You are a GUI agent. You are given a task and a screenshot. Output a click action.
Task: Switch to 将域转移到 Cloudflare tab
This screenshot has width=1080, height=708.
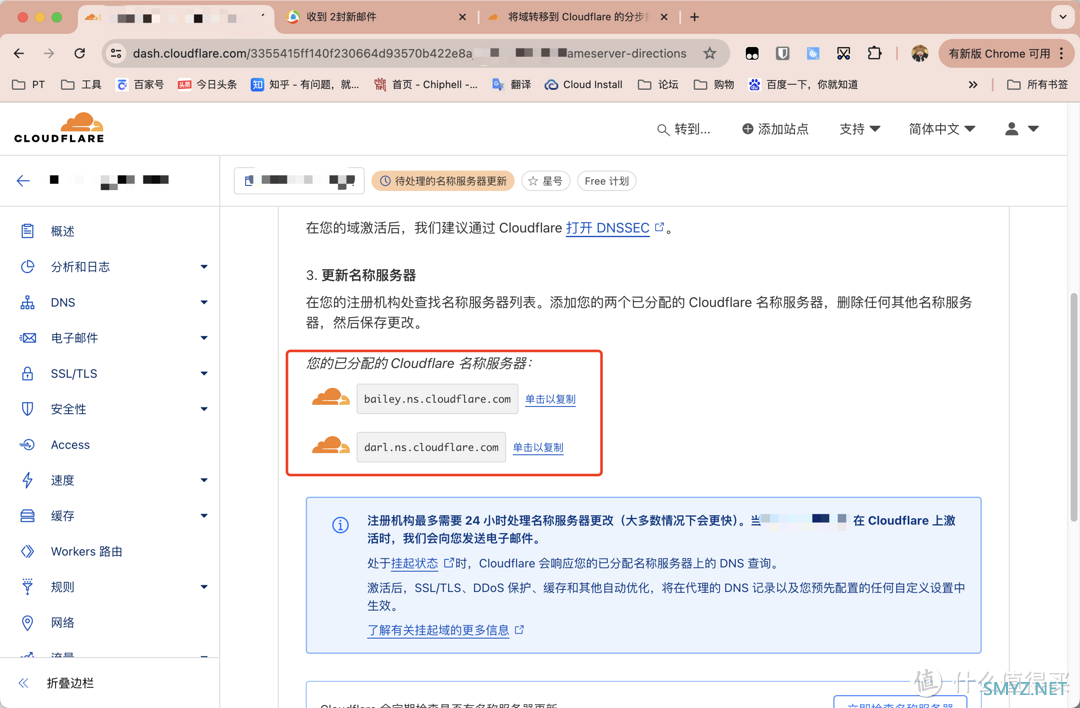coord(577,17)
